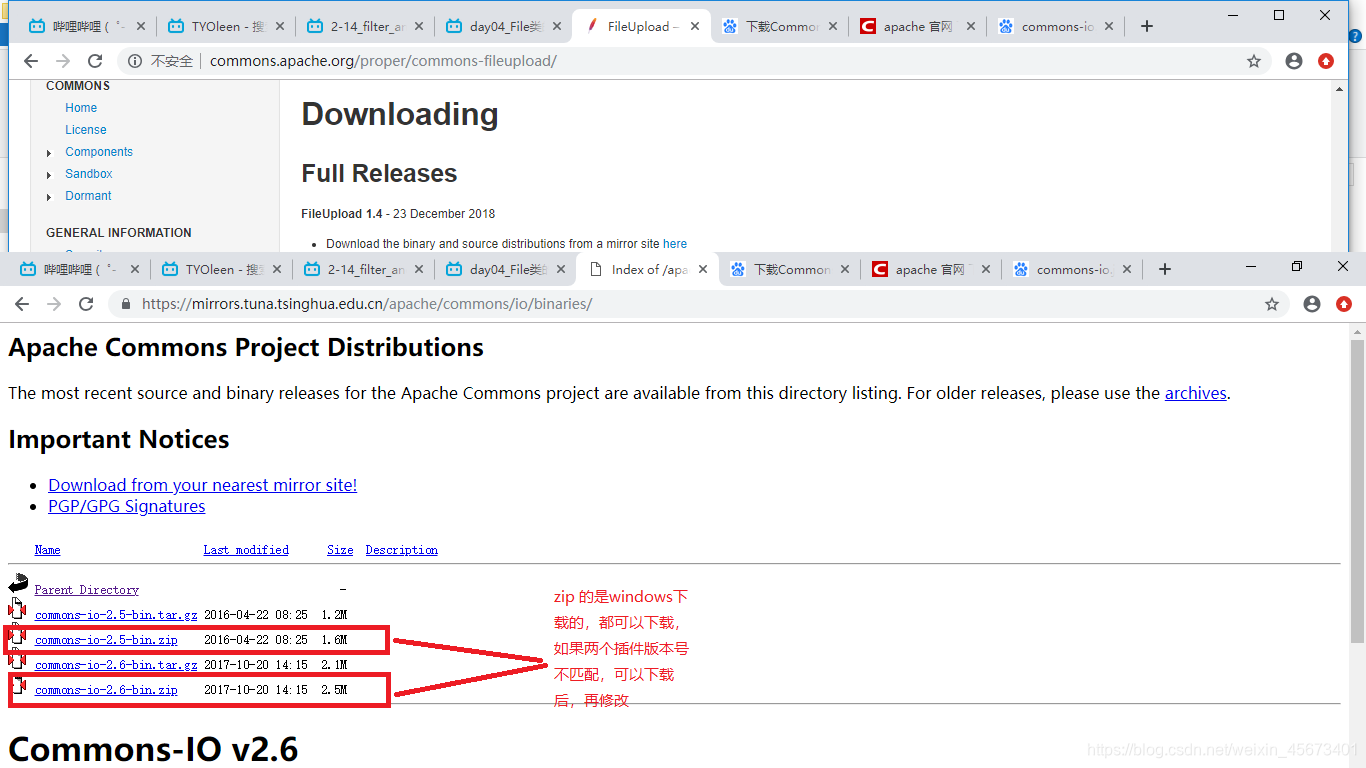
Task: Open new tab in back browser window
Action: pyautogui.click(x=1147, y=26)
